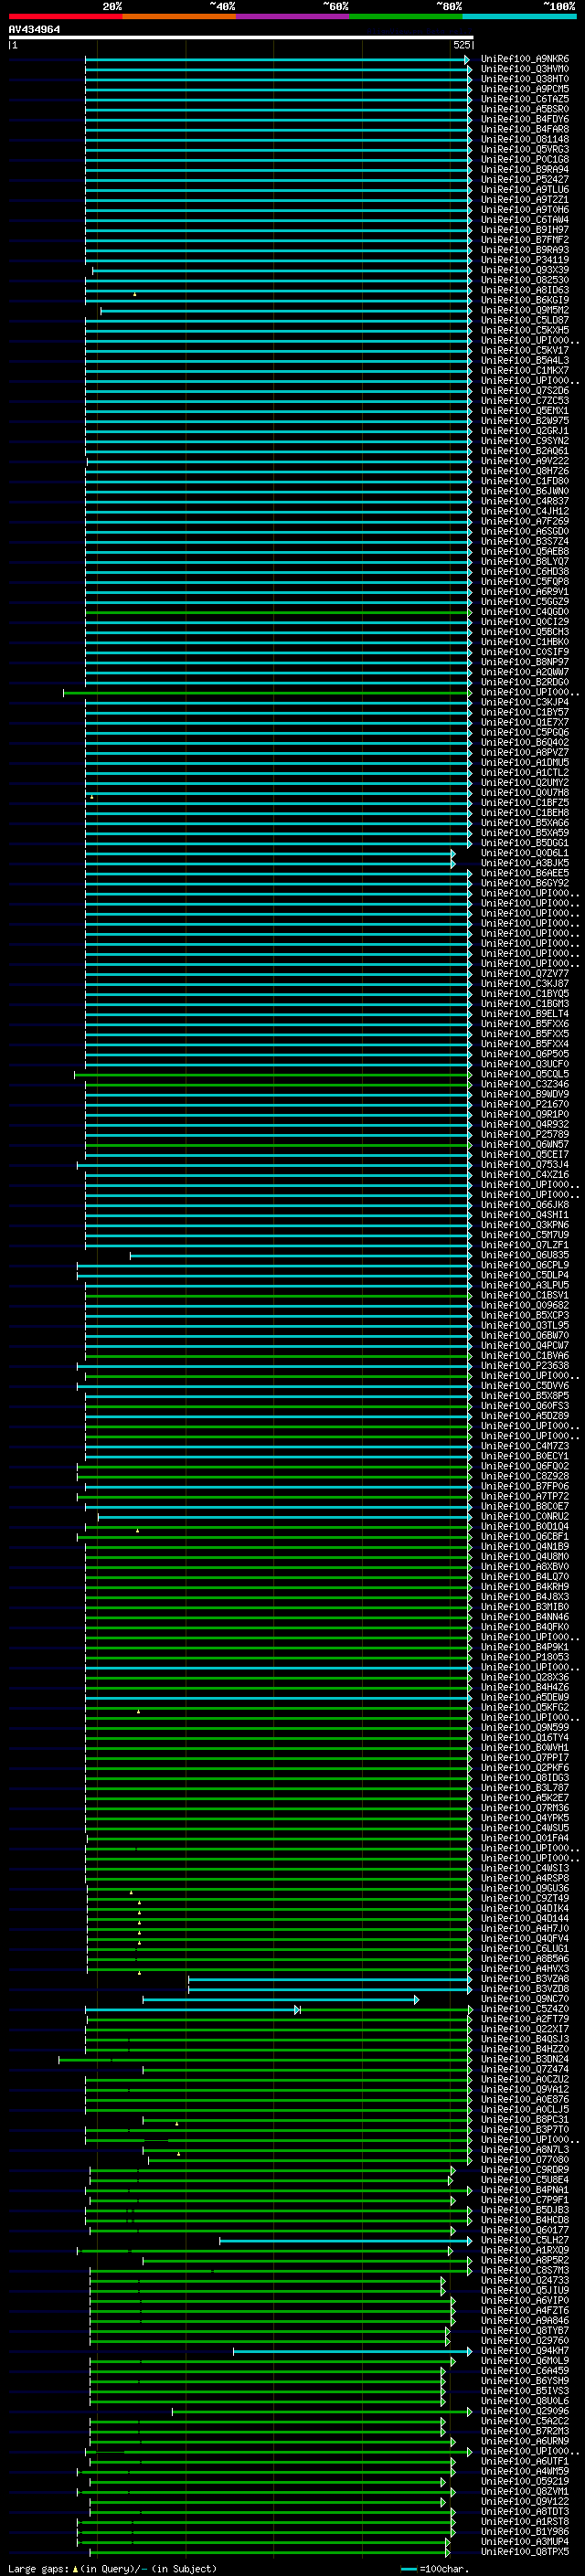Select the UniRef100_B9IH97 label
Image resolution: width=585 pixels, height=2576 pixels.
click(x=524, y=230)
